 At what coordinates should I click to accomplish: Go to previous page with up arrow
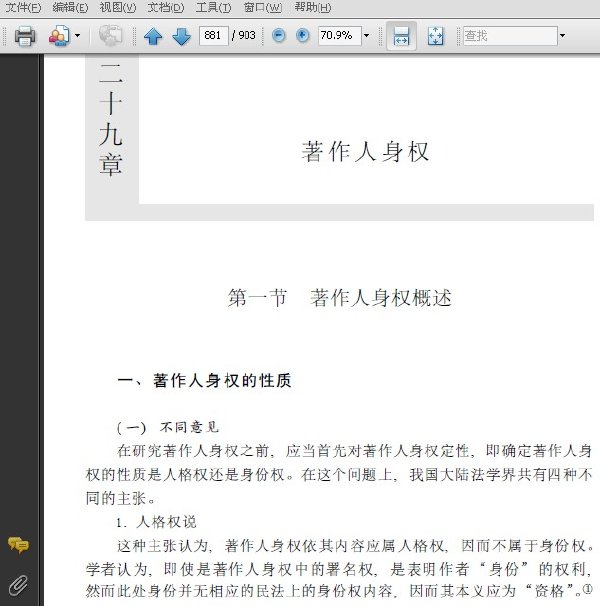(153, 36)
